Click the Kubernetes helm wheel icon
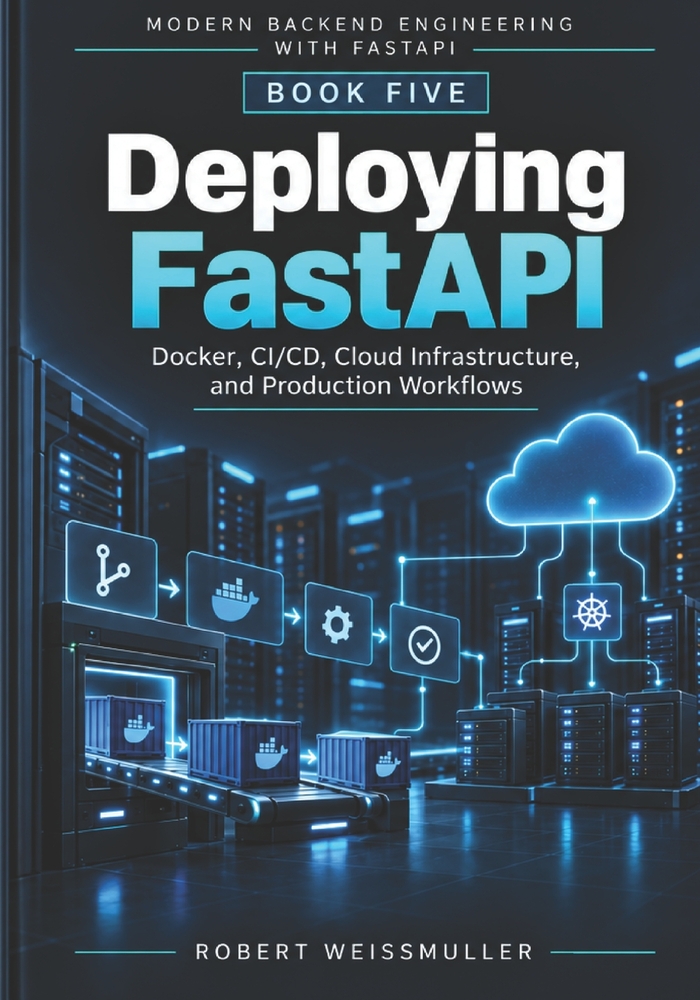 click(592, 612)
